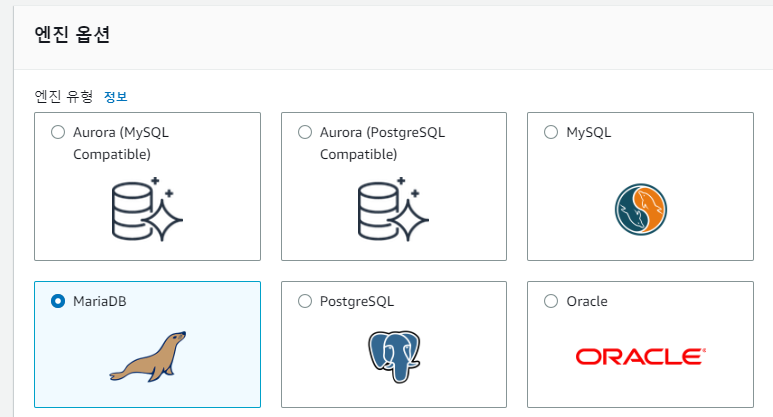This screenshot has height=417, width=773.
Task: Click the 엔진 유형 field label
Action: tap(64, 96)
